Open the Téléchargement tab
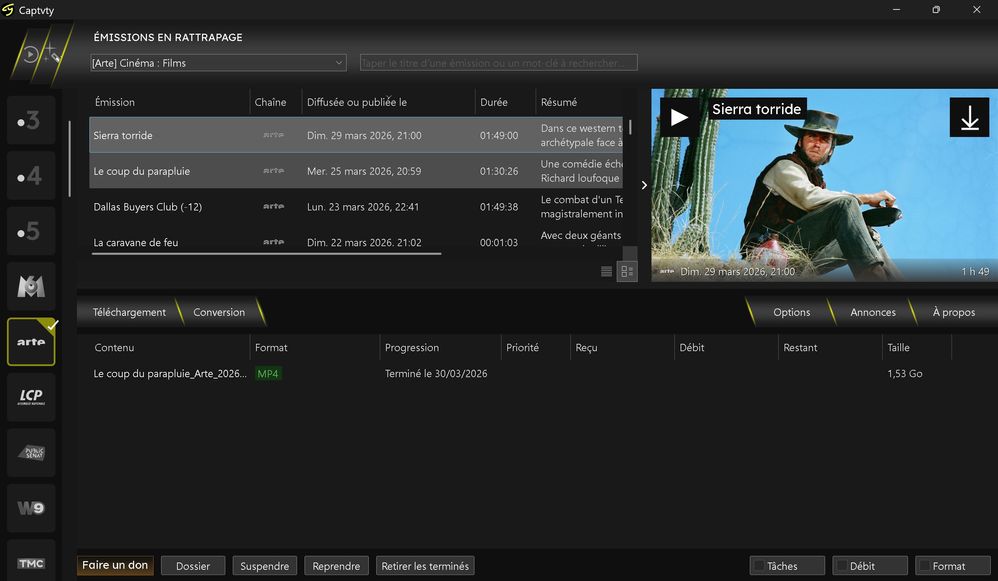998x581 pixels. (x=129, y=312)
